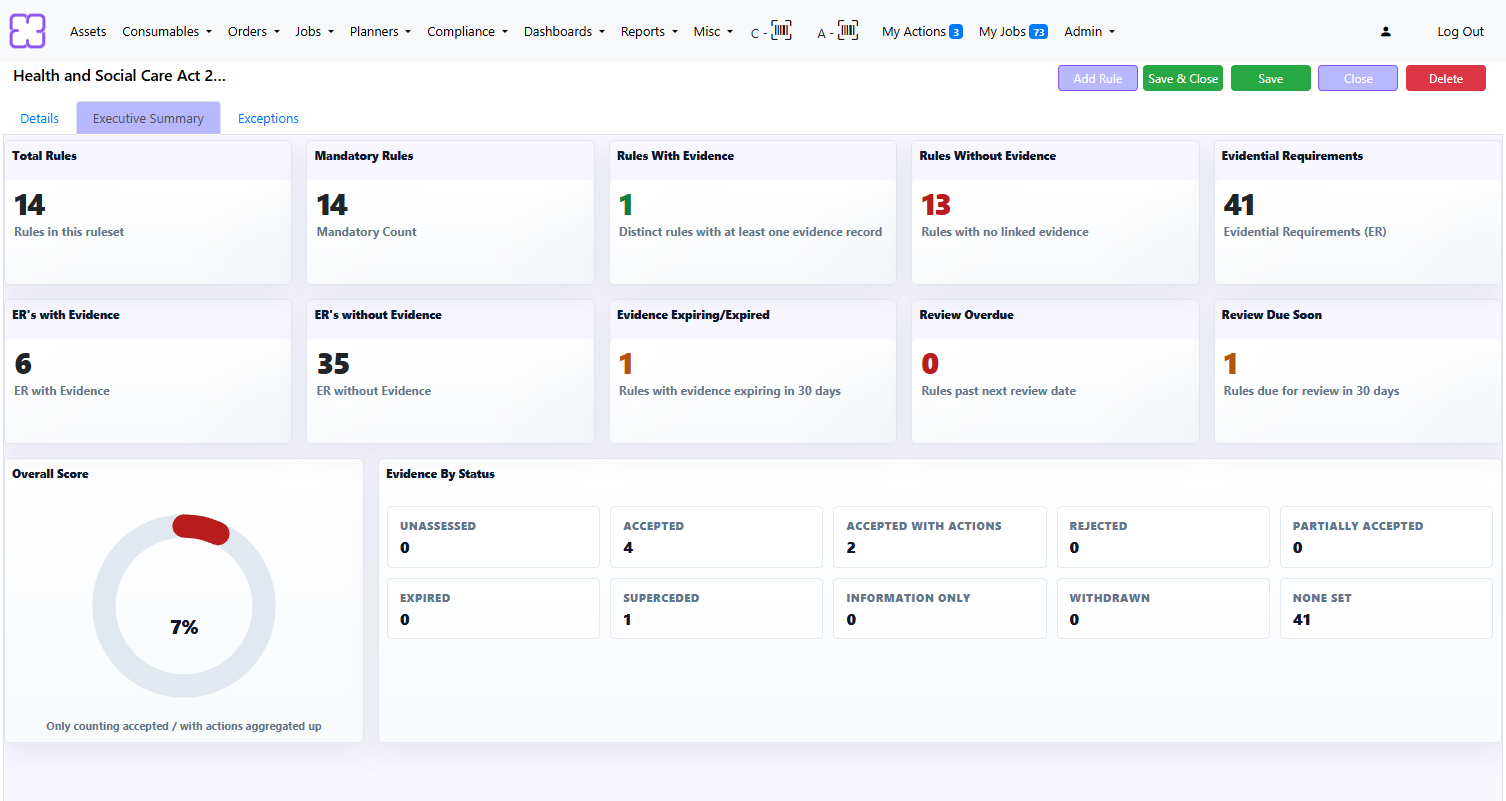Open the Compliance dropdown
The width and height of the screenshot is (1506, 801).
coord(467,32)
